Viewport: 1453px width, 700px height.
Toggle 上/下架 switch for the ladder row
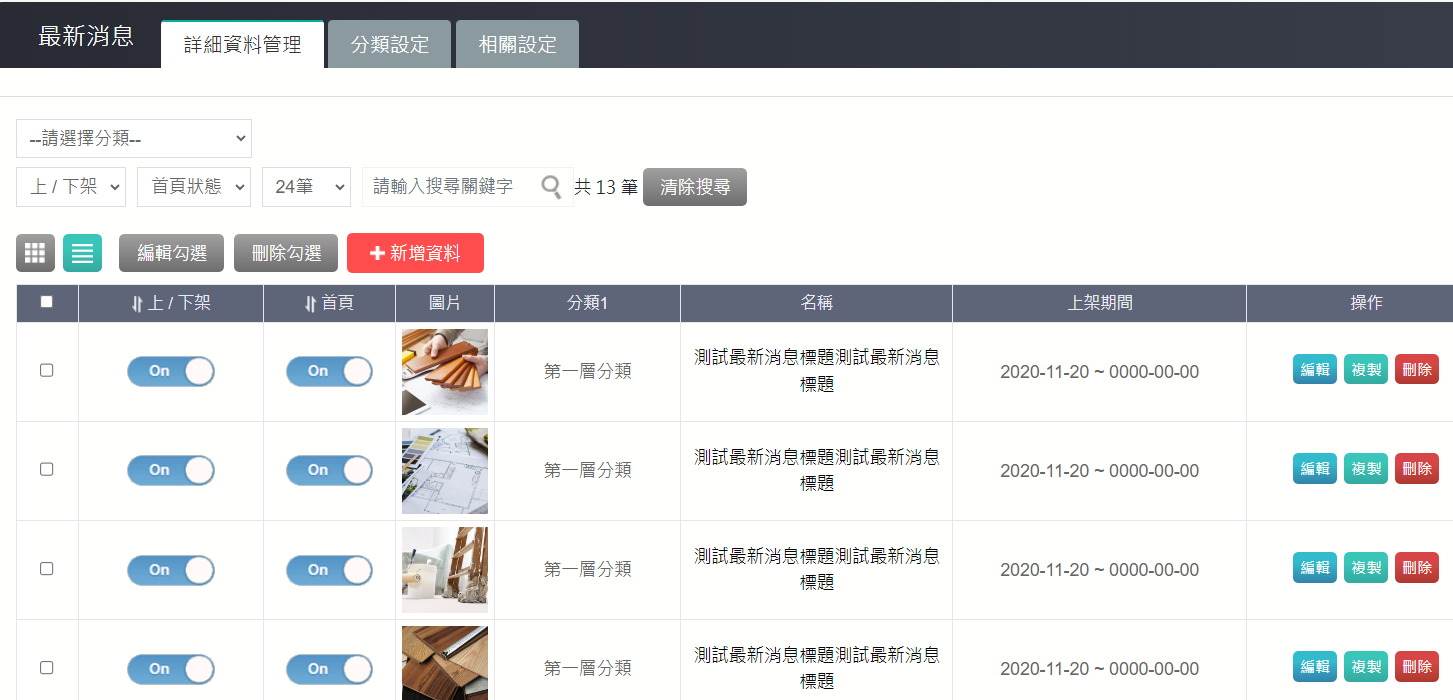171,570
